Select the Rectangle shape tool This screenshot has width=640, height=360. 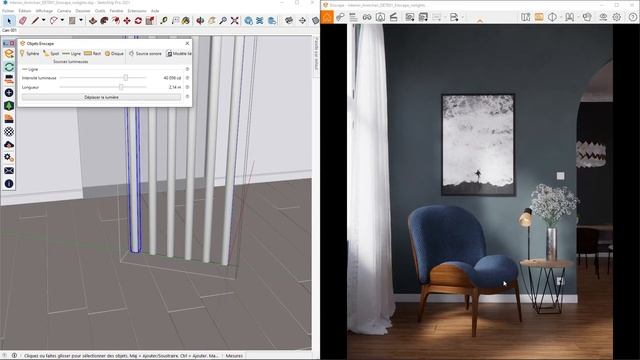click(x=72, y=20)
